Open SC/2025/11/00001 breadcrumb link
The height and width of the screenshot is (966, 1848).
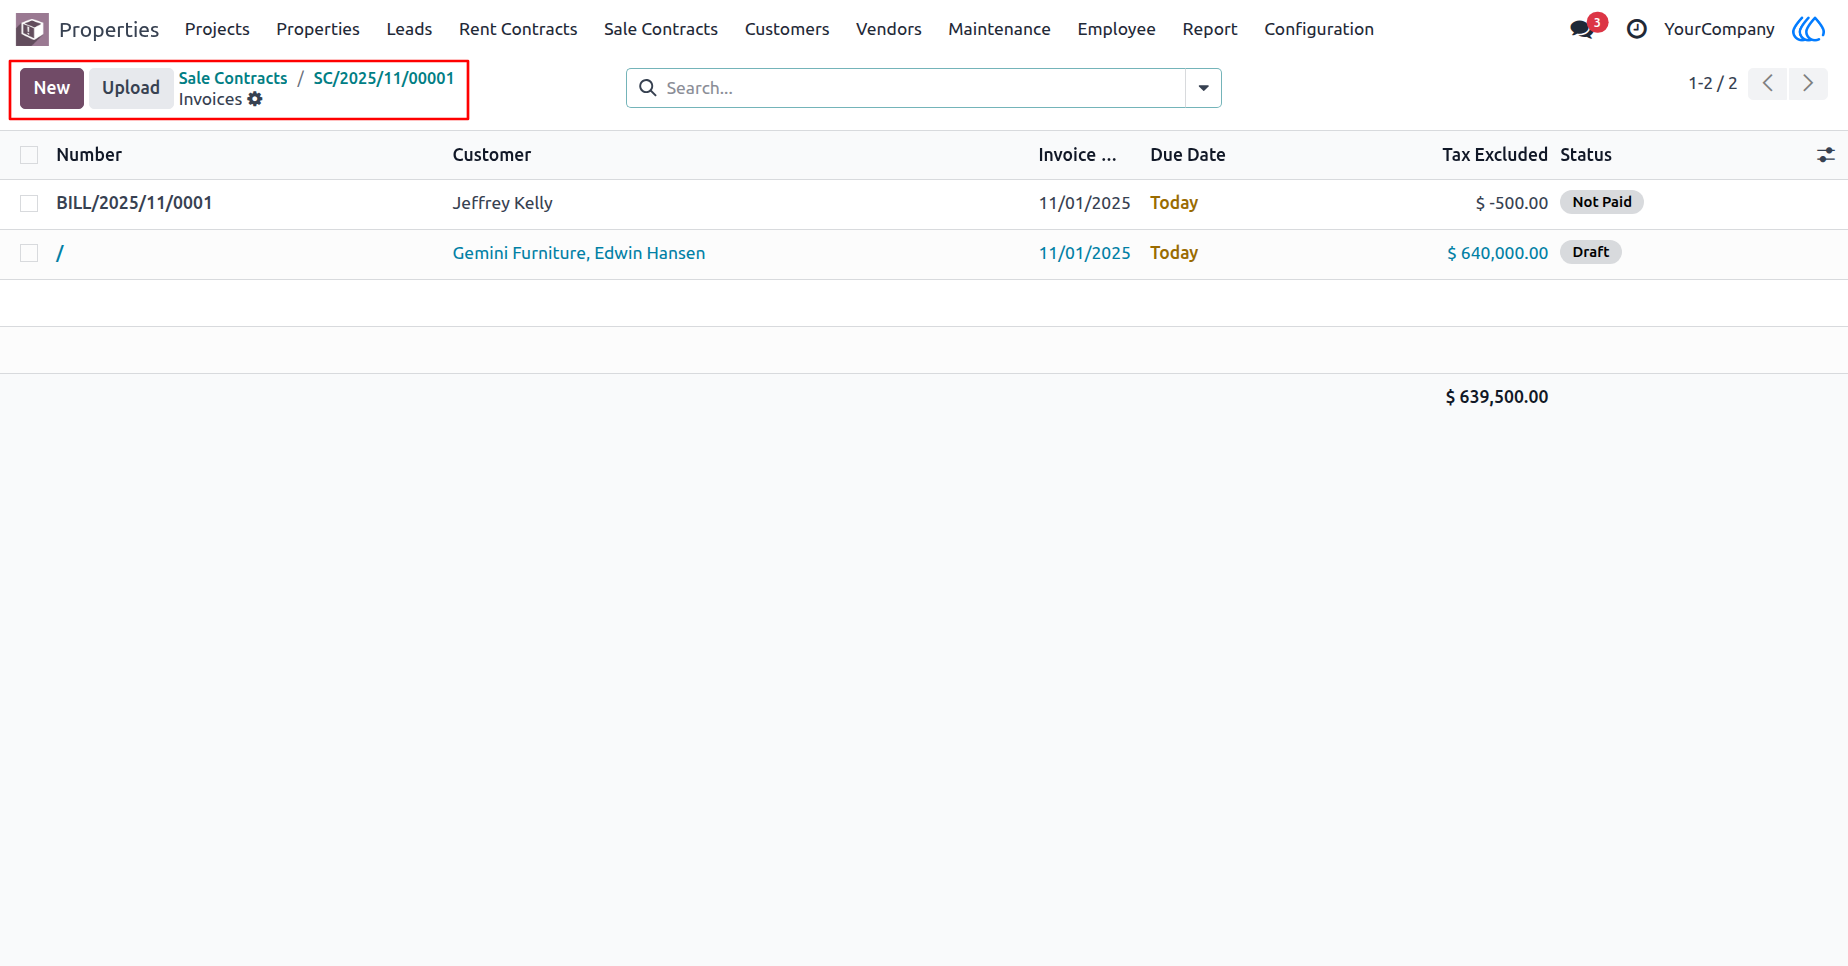click(x=384, y=78)
